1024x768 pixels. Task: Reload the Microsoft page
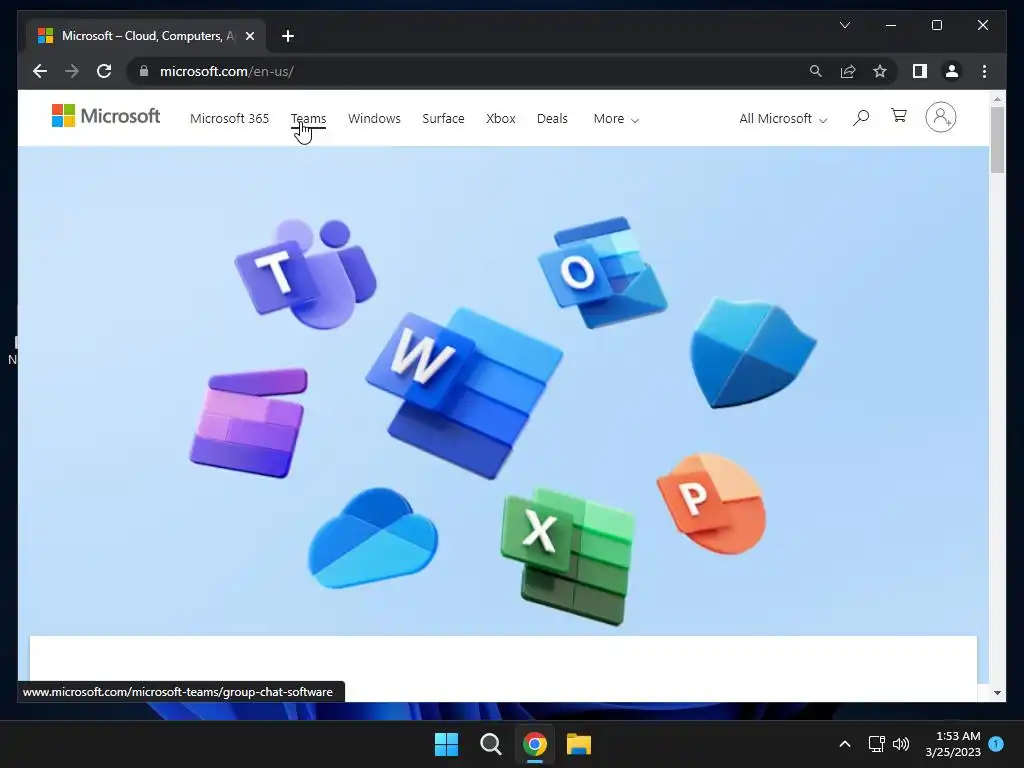pyautogui.click(x=104, y=71)
